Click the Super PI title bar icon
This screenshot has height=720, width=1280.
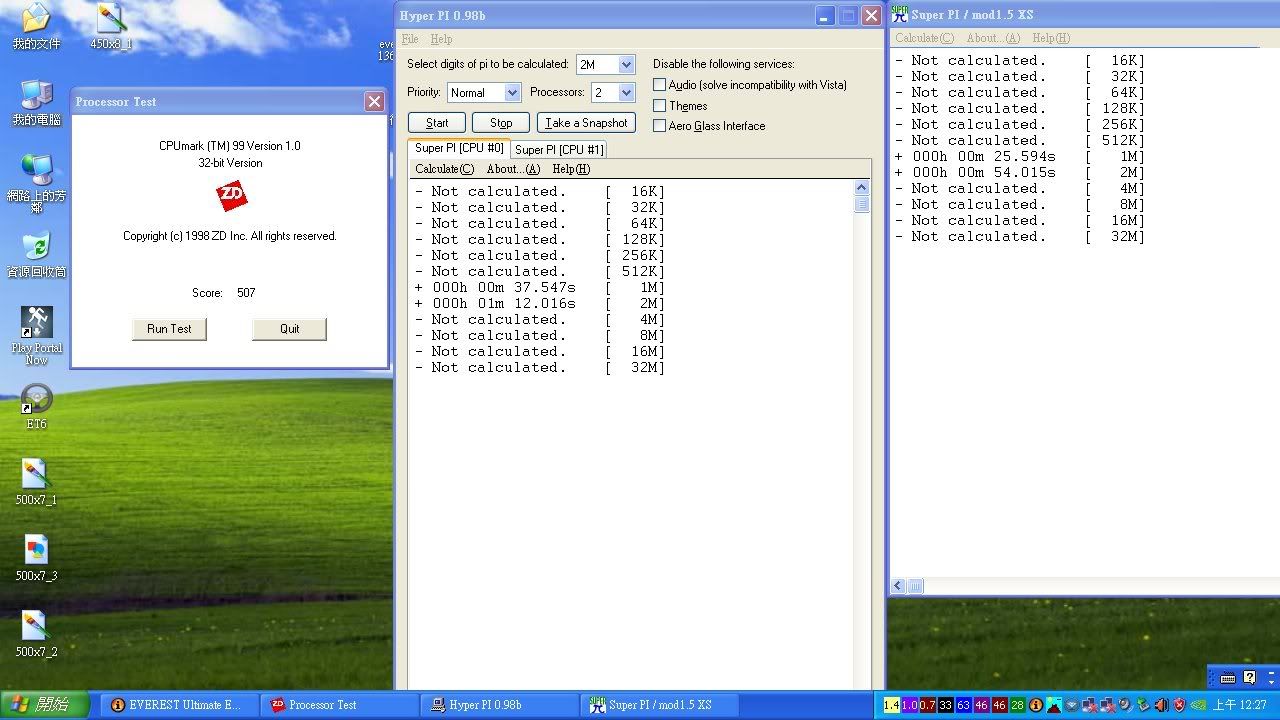(899, 14)
